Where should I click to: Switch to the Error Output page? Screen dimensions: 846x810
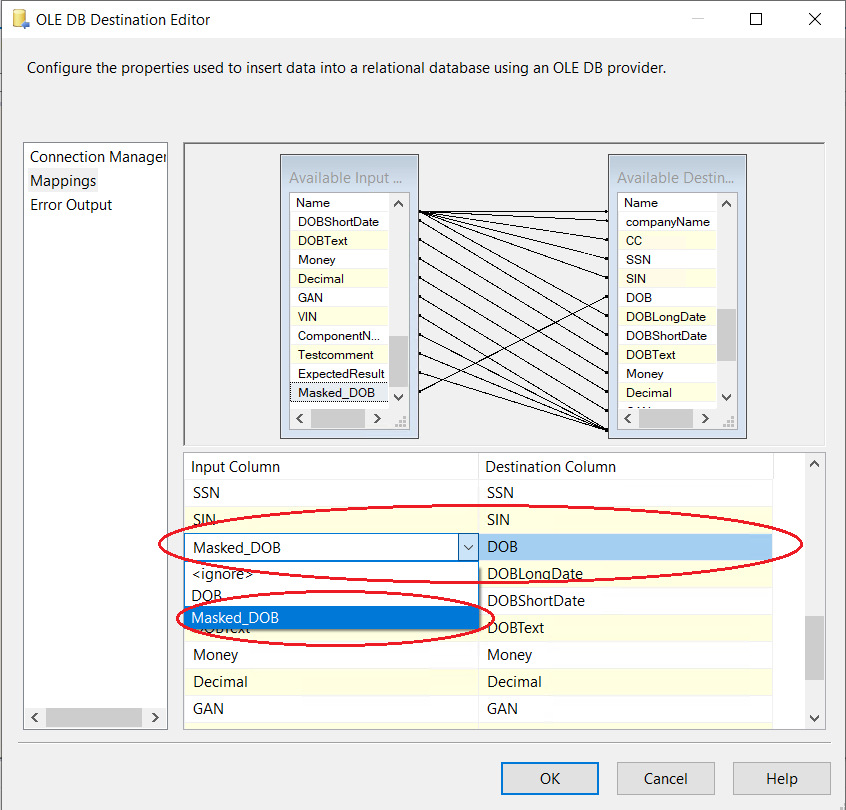71,205
